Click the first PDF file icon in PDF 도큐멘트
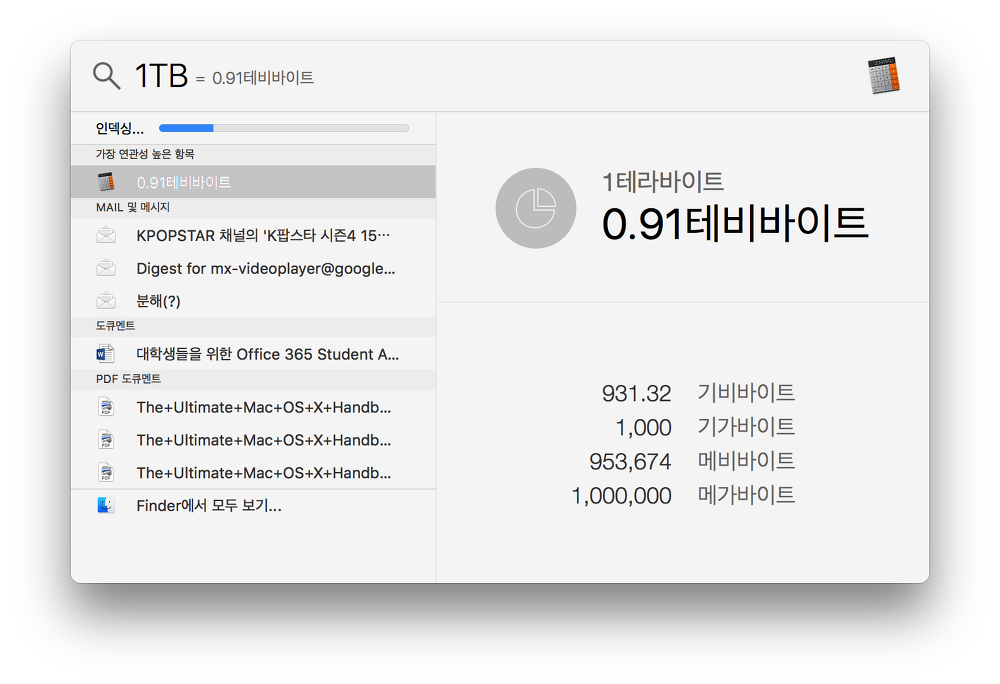Image resolution: width=1000 pixels, height=684 pixels. pos(106,408)
